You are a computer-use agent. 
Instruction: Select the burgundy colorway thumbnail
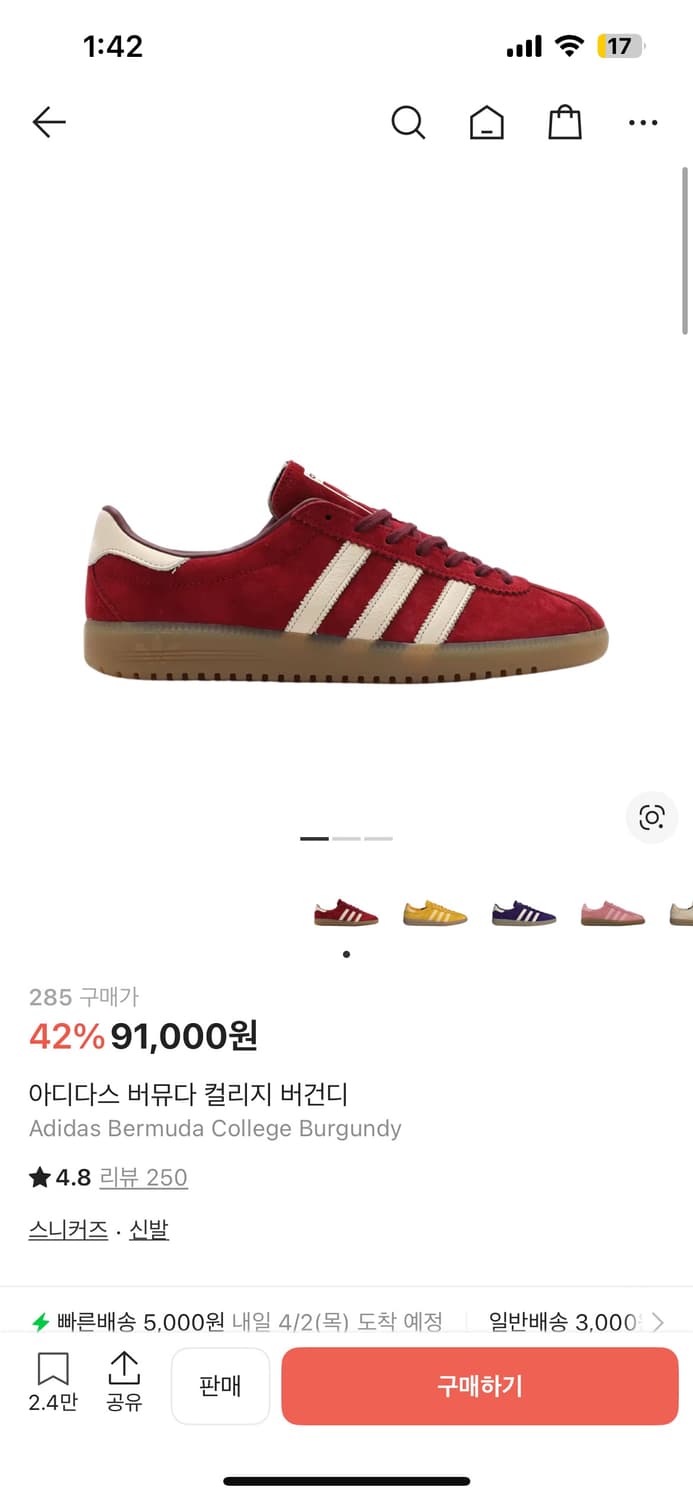346,913
